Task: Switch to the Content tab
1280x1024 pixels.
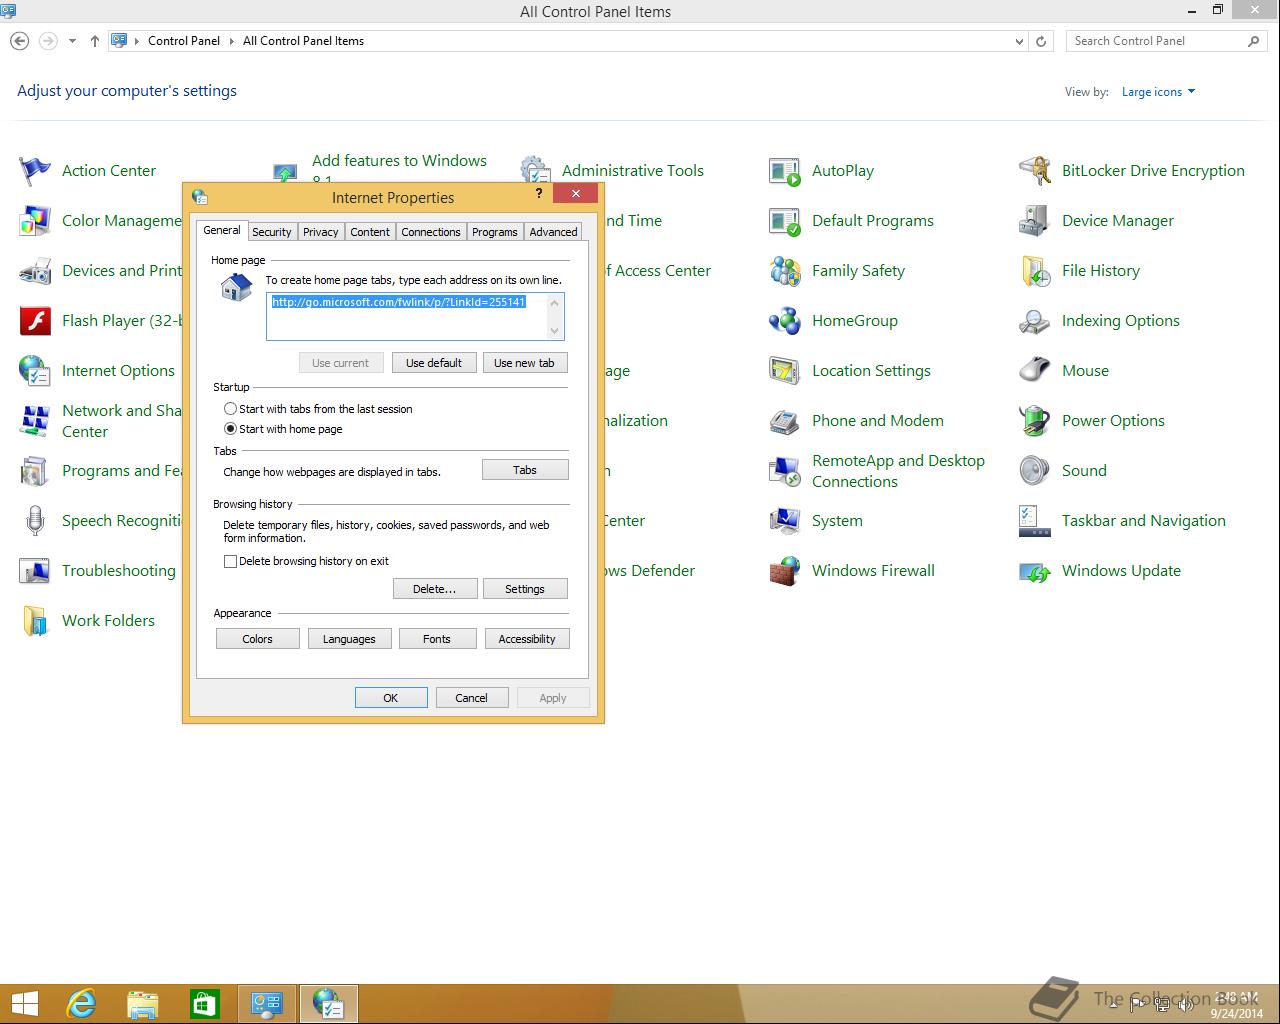Action: 370,232
